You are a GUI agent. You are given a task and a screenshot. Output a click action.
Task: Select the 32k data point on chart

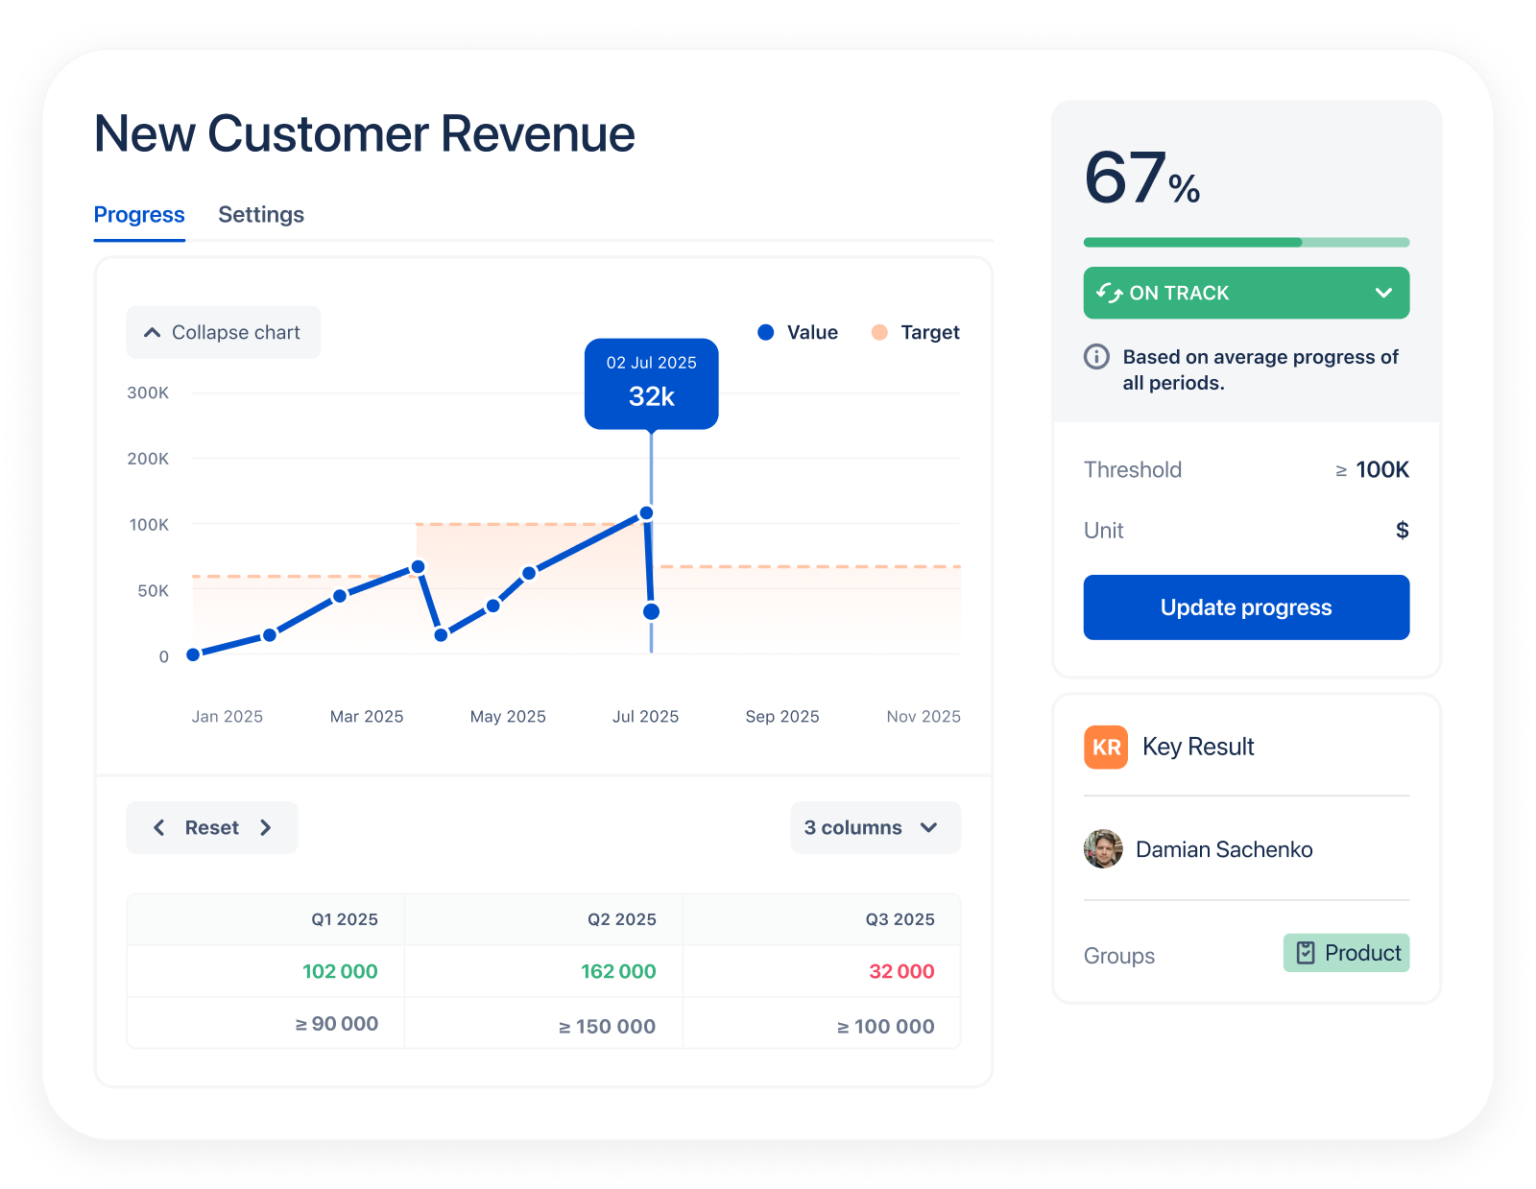[651, 611]
